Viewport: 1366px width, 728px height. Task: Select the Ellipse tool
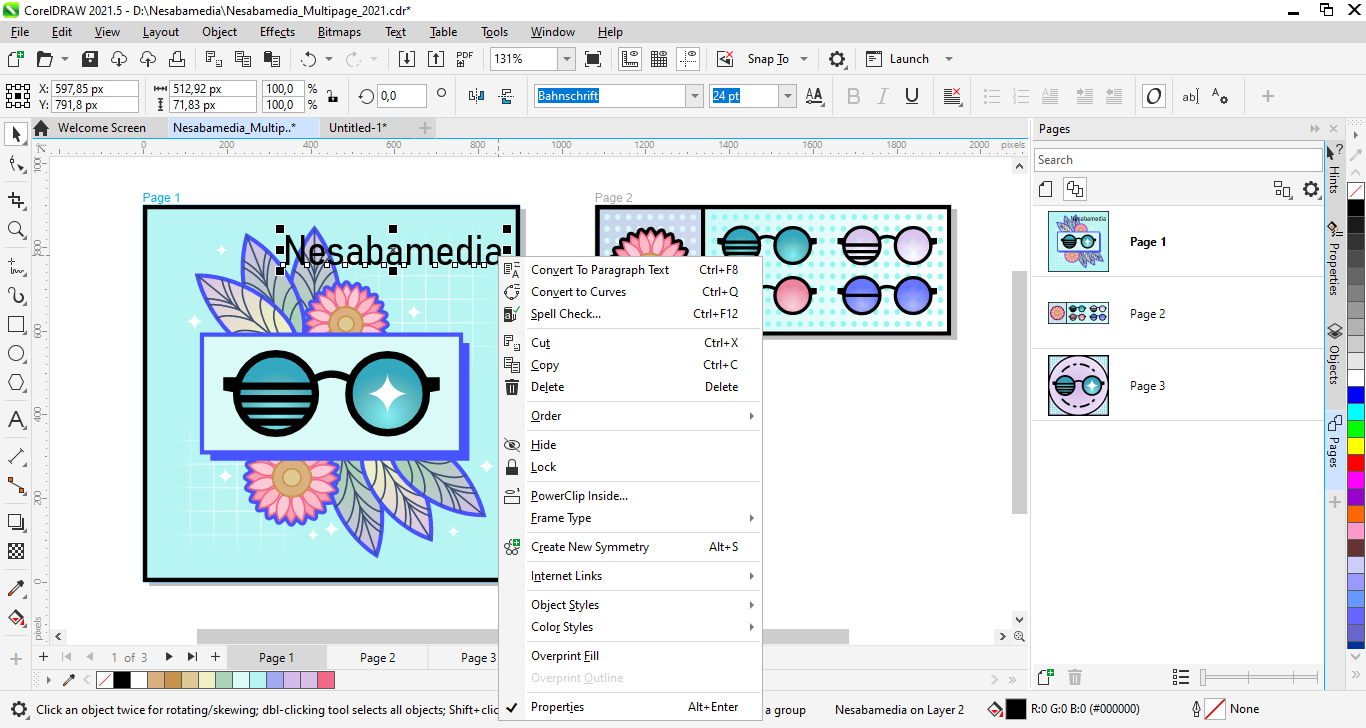click(x=16, y=354)
